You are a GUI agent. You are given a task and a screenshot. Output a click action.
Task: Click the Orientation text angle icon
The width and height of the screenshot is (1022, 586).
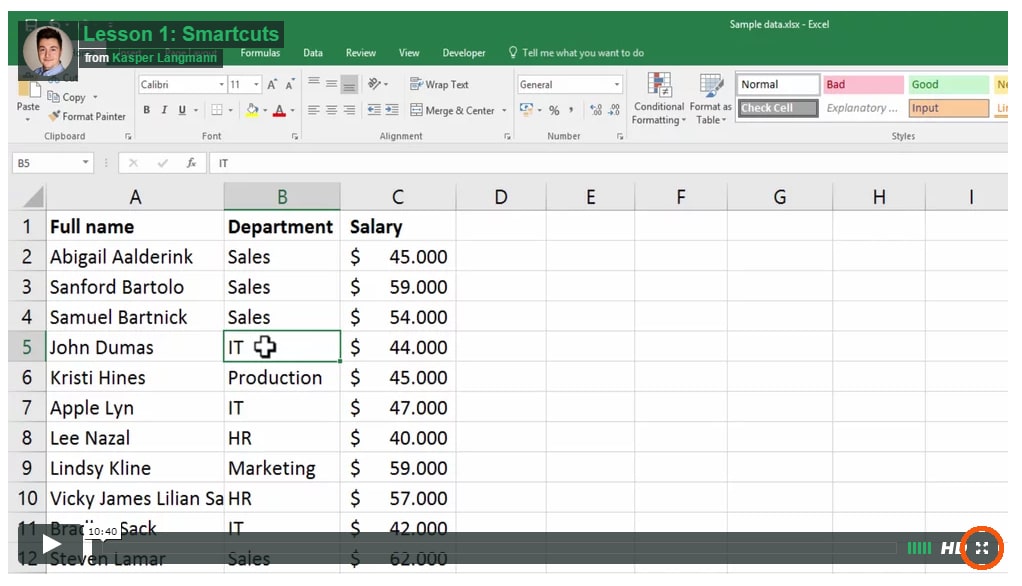pyautogui.click(x=375, y=83)
